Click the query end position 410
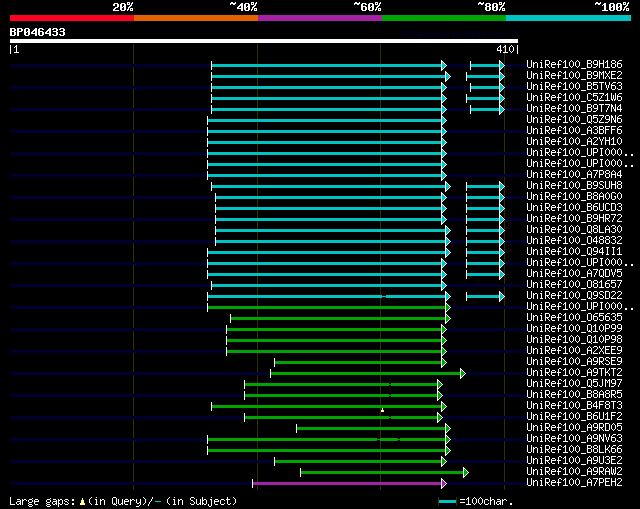Image resolution: width=640 pixels, height=509 pixels. [505, 49]
